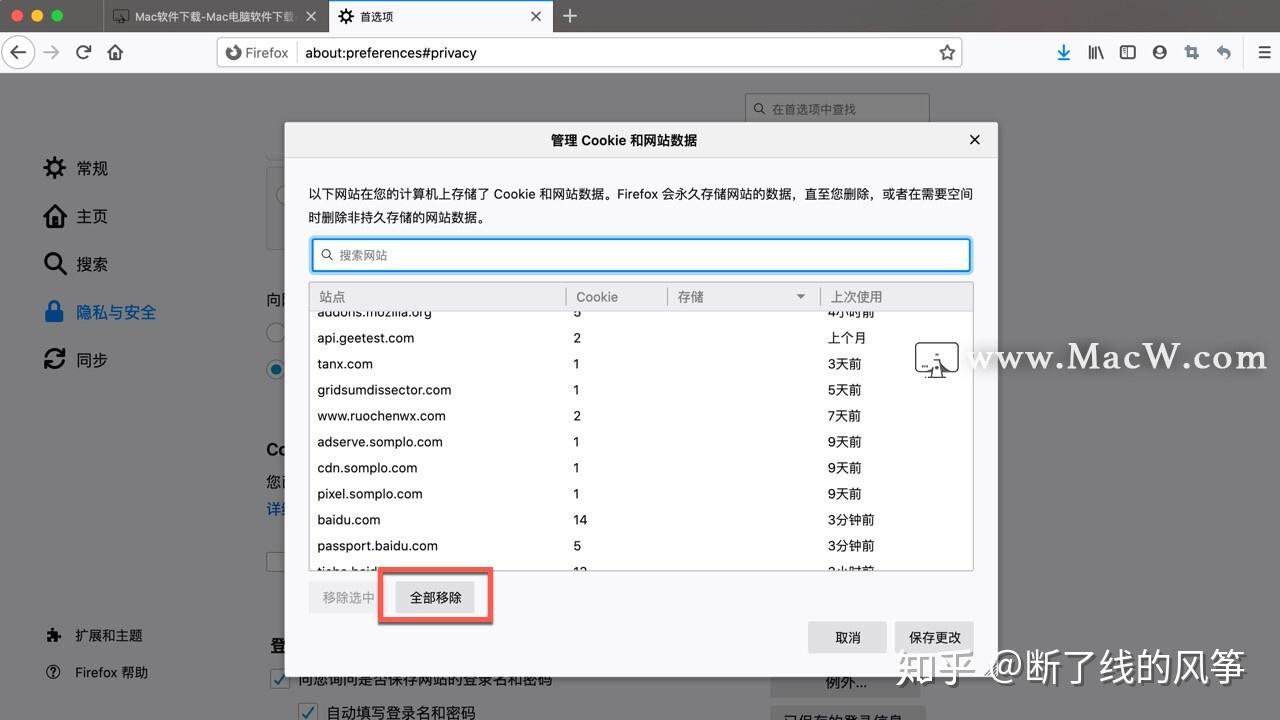
Task: Select the 扩展和主题 sidebar icon
Action: (54, 635)
